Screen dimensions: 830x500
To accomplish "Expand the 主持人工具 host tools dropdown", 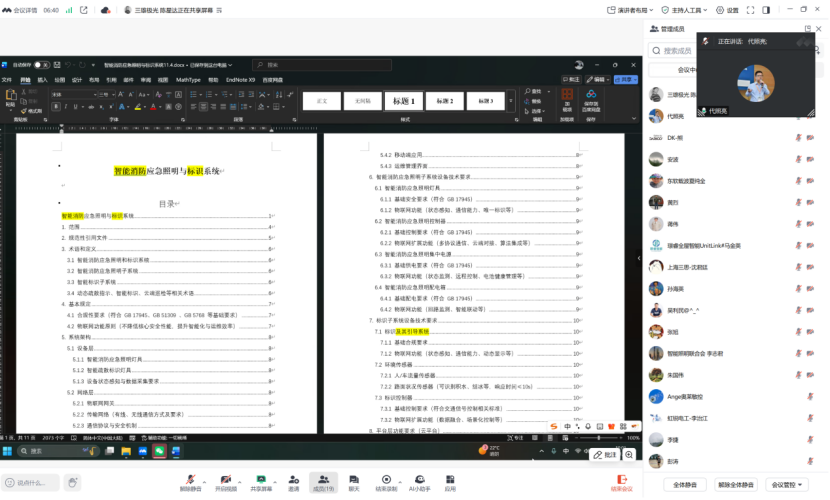I will (x=687, y=10).
